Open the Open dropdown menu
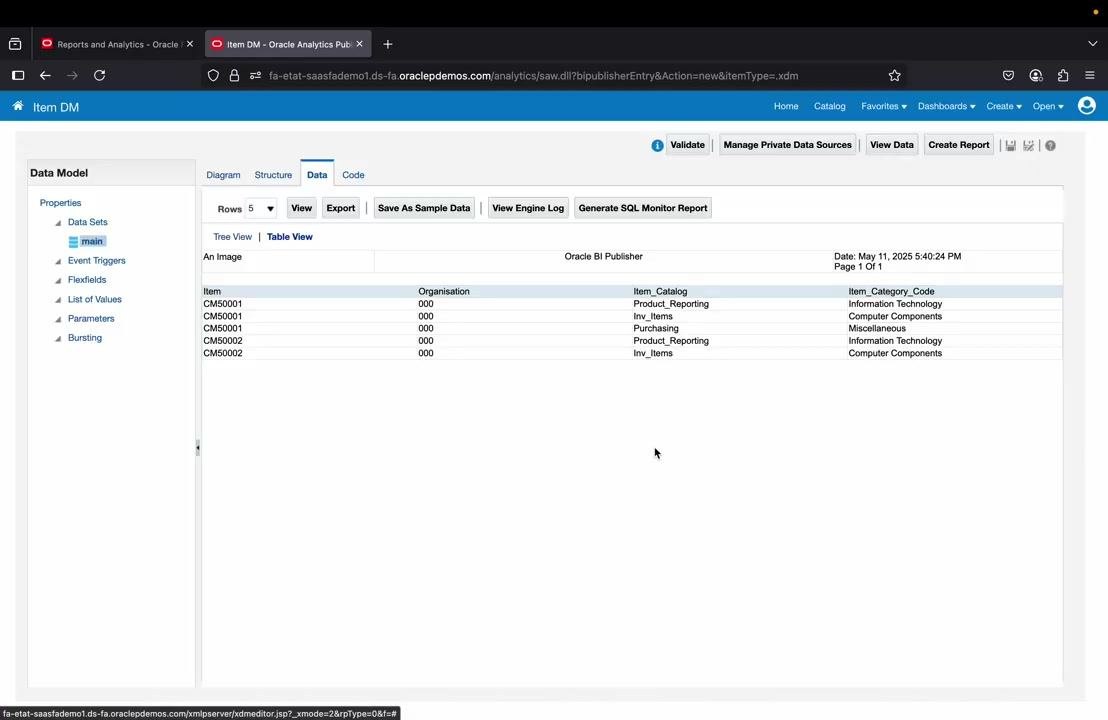This screenshot has width=1108, height=720. (1048, 106)
